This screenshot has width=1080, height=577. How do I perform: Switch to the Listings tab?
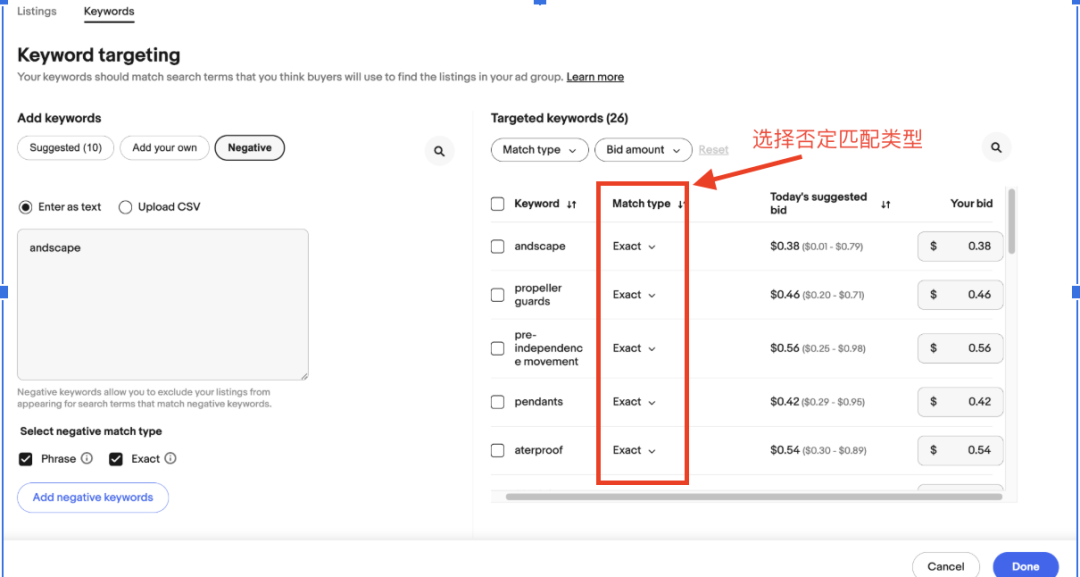click(x=37, y=11)
